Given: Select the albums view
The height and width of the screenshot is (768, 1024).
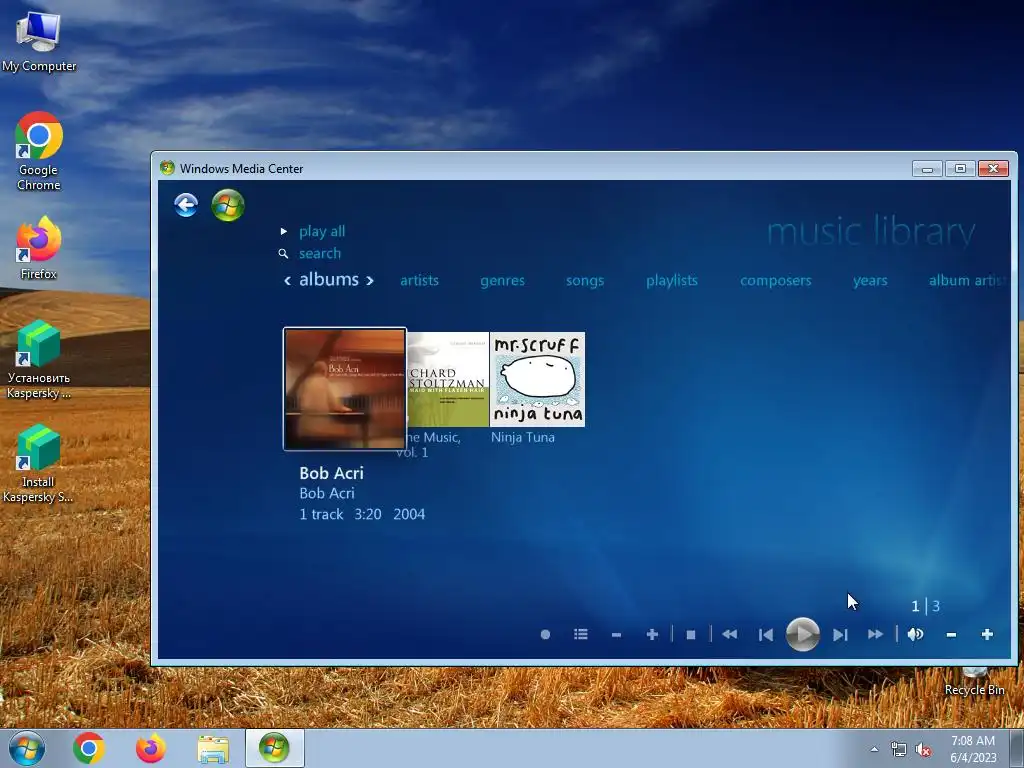Looking at the screenshot, I should pyautogui.click(x=329, y=280).
